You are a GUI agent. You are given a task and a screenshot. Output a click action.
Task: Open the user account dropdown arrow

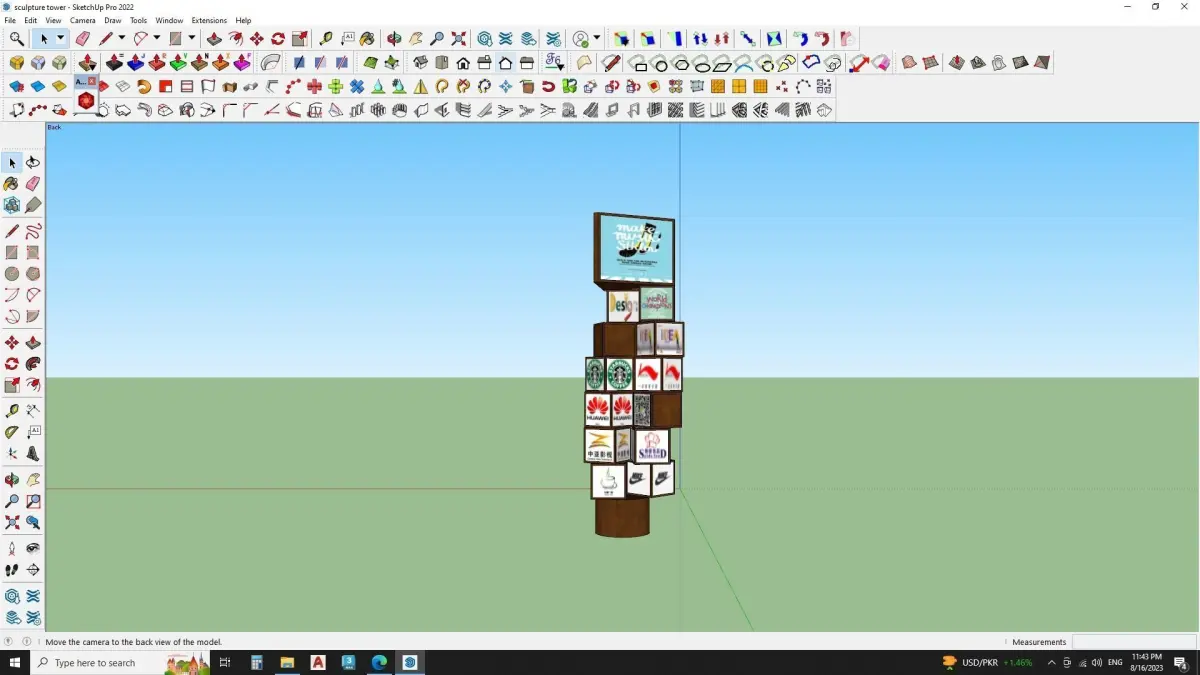pos(597,39)
